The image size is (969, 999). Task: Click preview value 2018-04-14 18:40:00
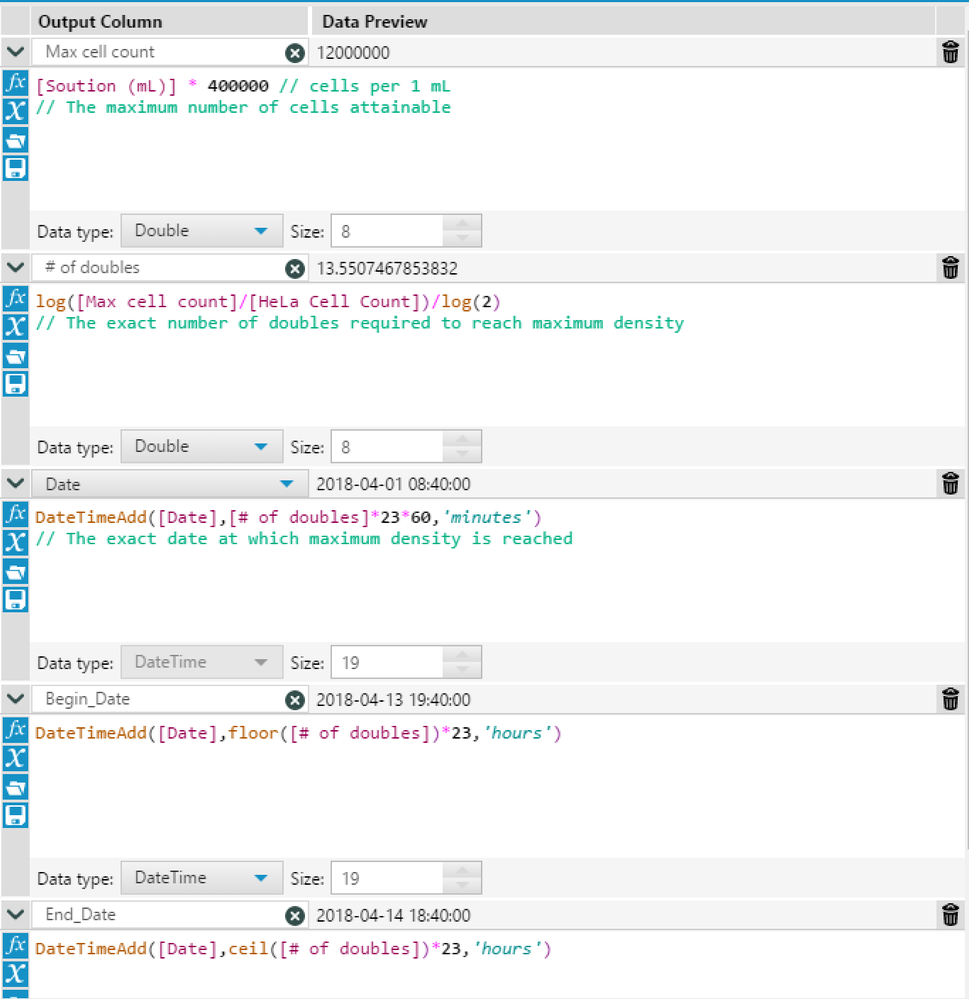tap(393, 916)
